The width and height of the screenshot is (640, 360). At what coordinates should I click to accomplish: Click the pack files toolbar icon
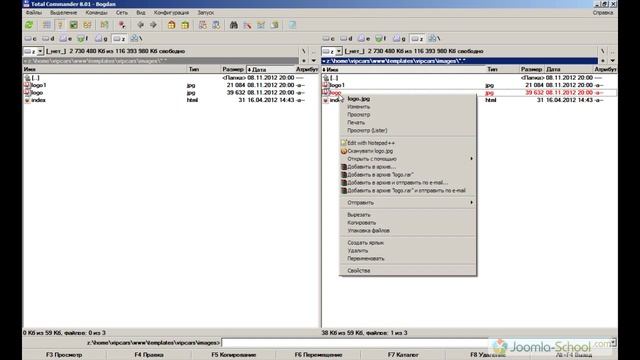[x=171, y=25]
